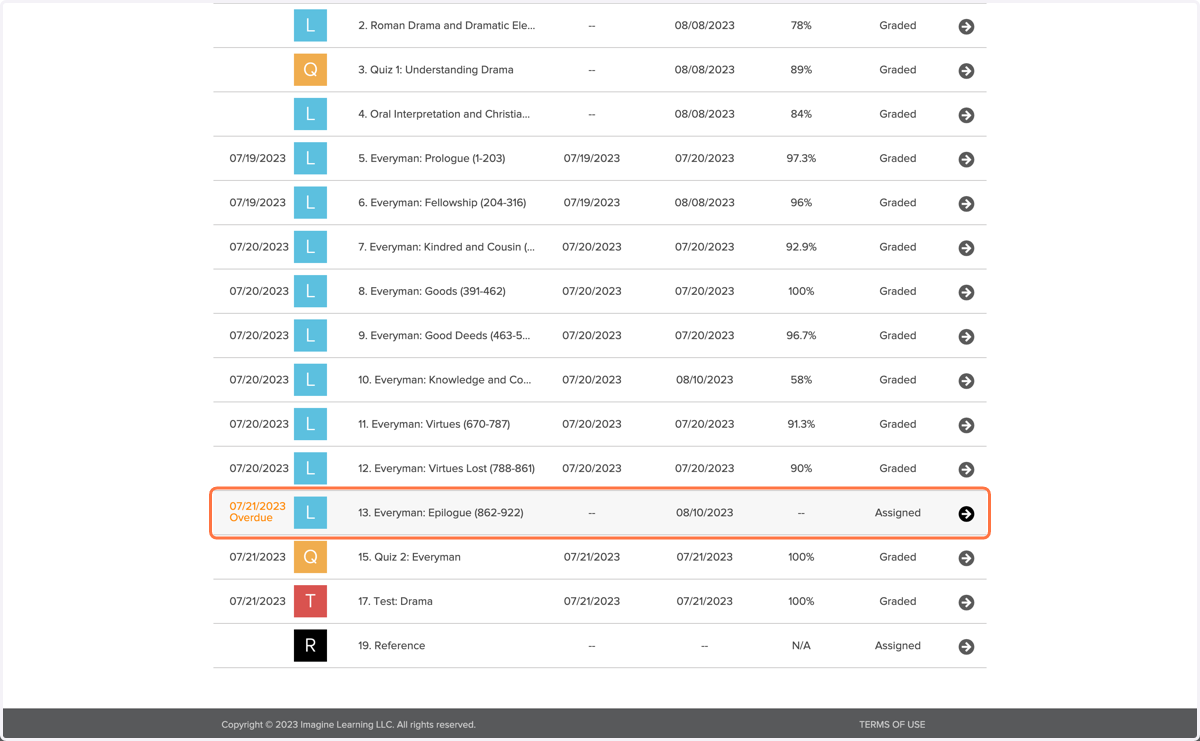The height and width of the screenshot is (741, 1200).
Task: Click the 89% score for Quiz 1
Action: pyautogui.click(x=801, y=70)
